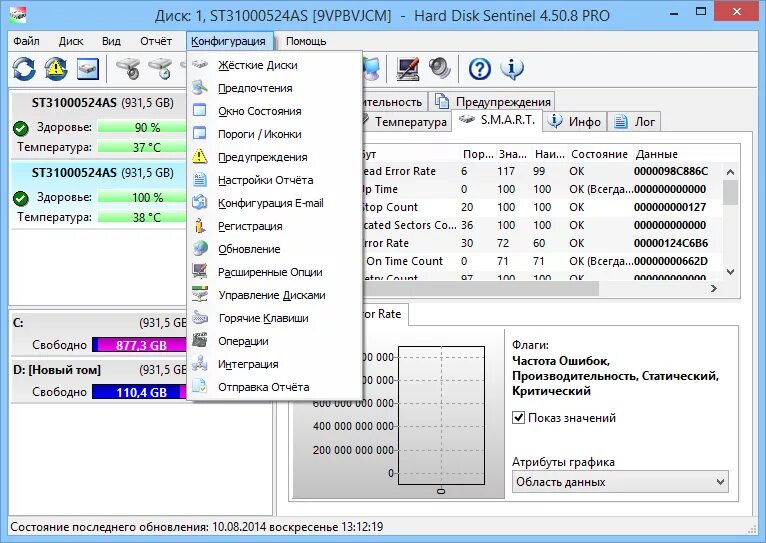Close the Конфигурация menu
The image size is (766, 543).
[x=228, y=41]
